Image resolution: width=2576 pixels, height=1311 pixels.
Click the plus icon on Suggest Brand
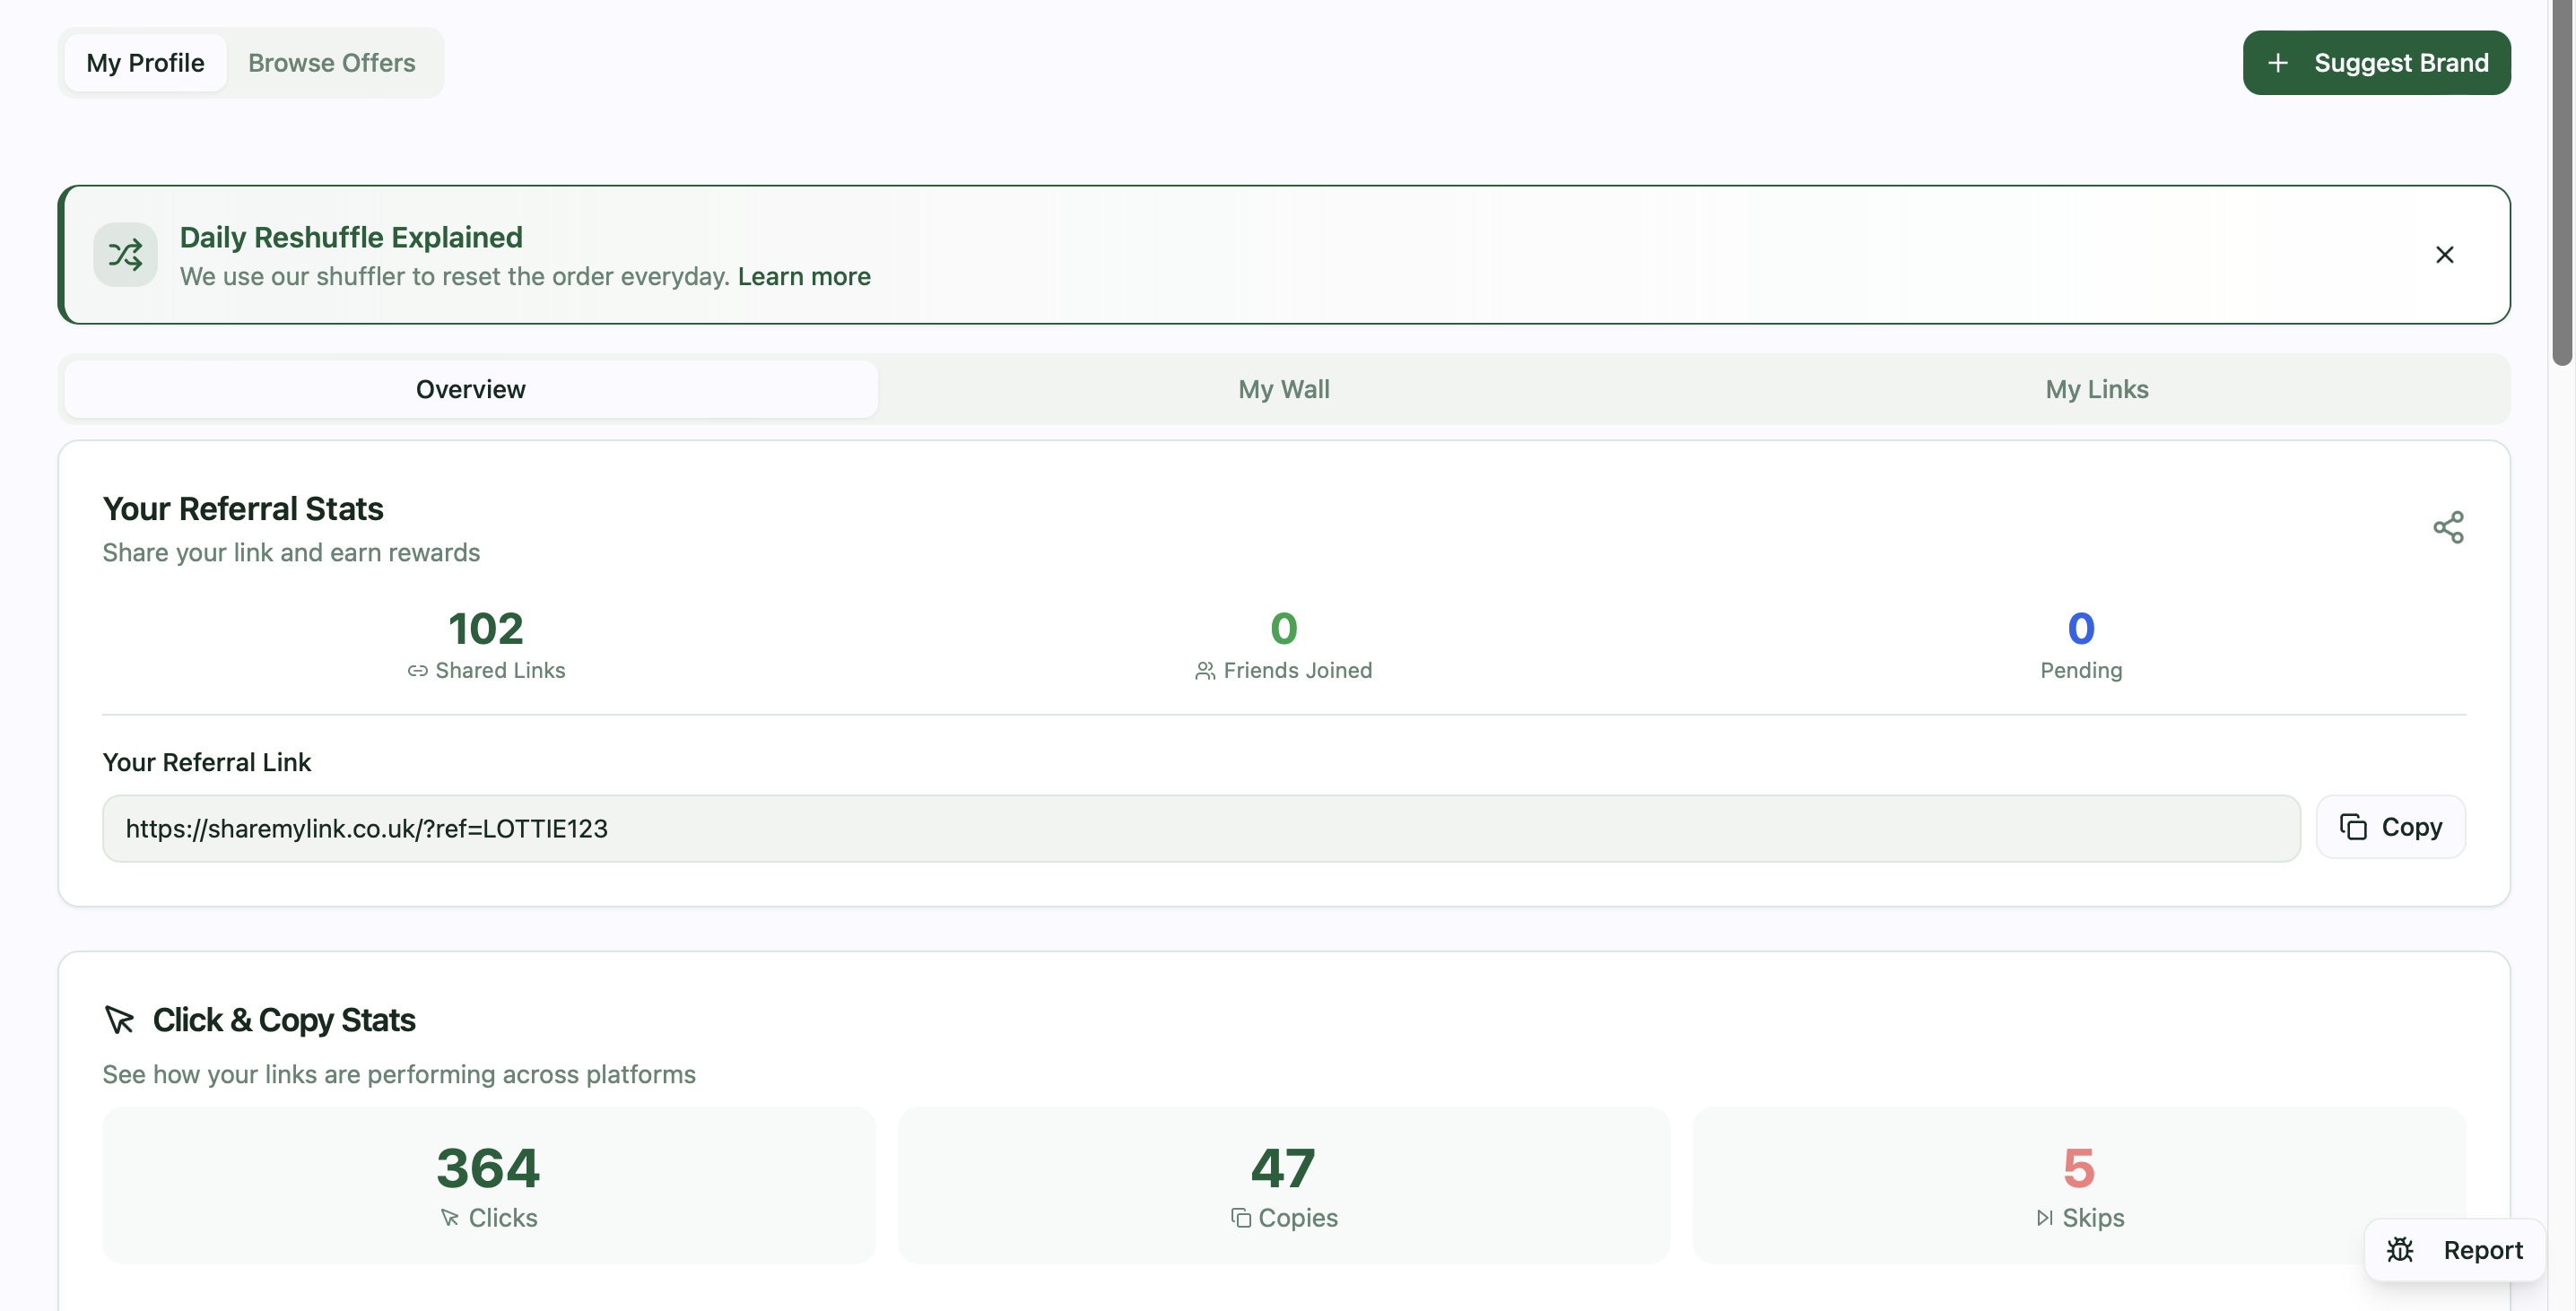tap(2278, 62)
